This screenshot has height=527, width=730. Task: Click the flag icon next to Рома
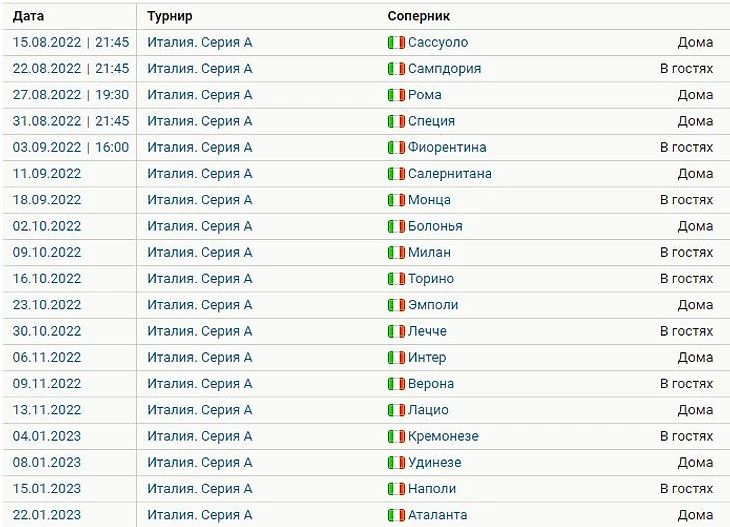coord(396,95)
